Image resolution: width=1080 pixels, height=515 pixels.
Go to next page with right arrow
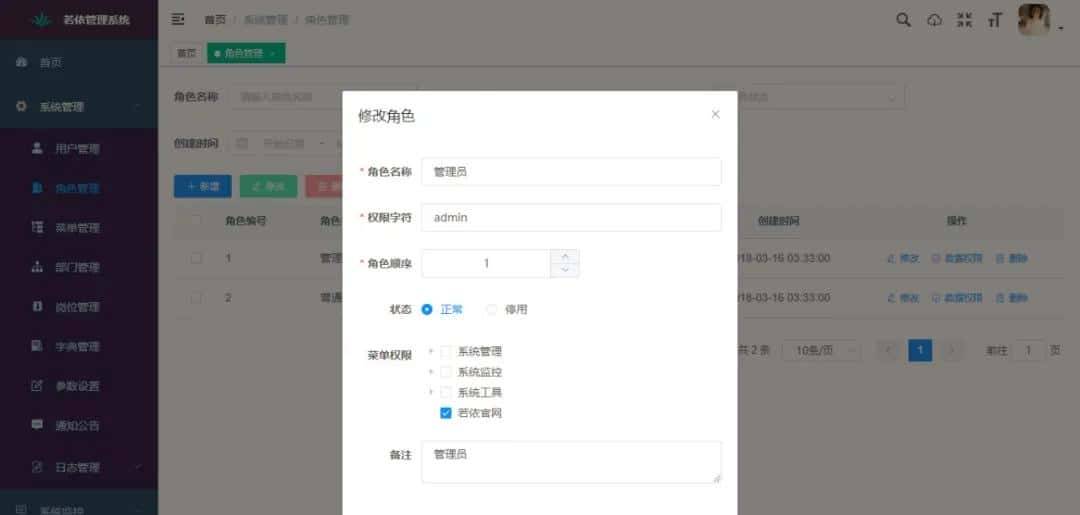(x=952, y=350)
